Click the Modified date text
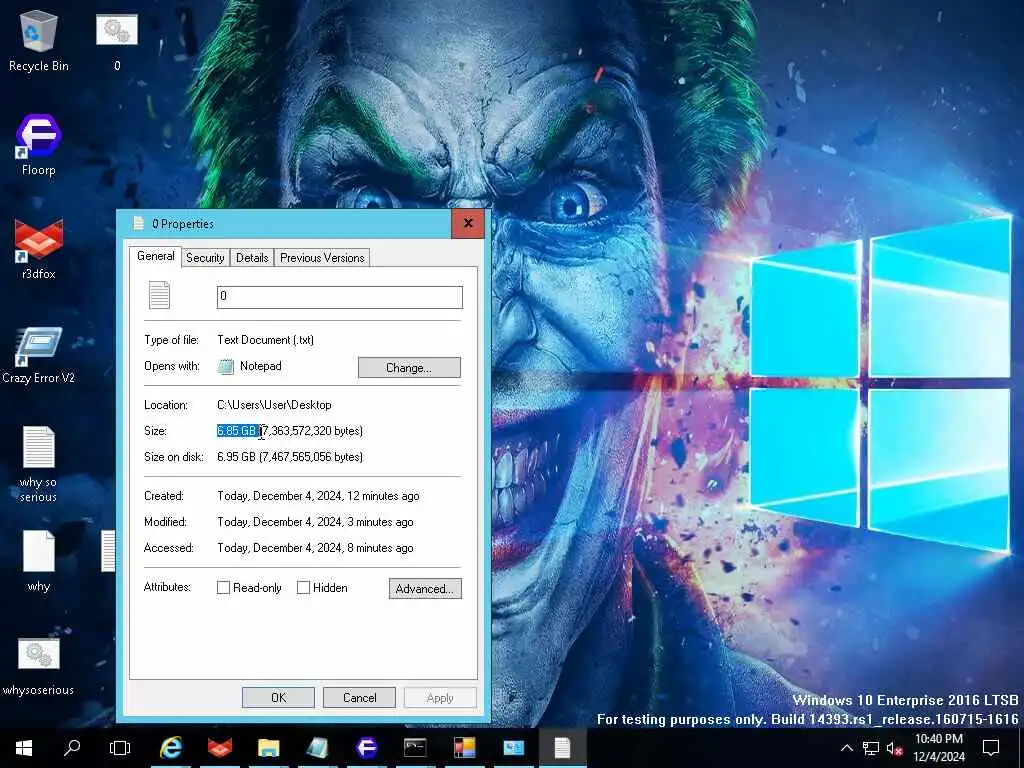1024x768 pixels. click(315, 522)
